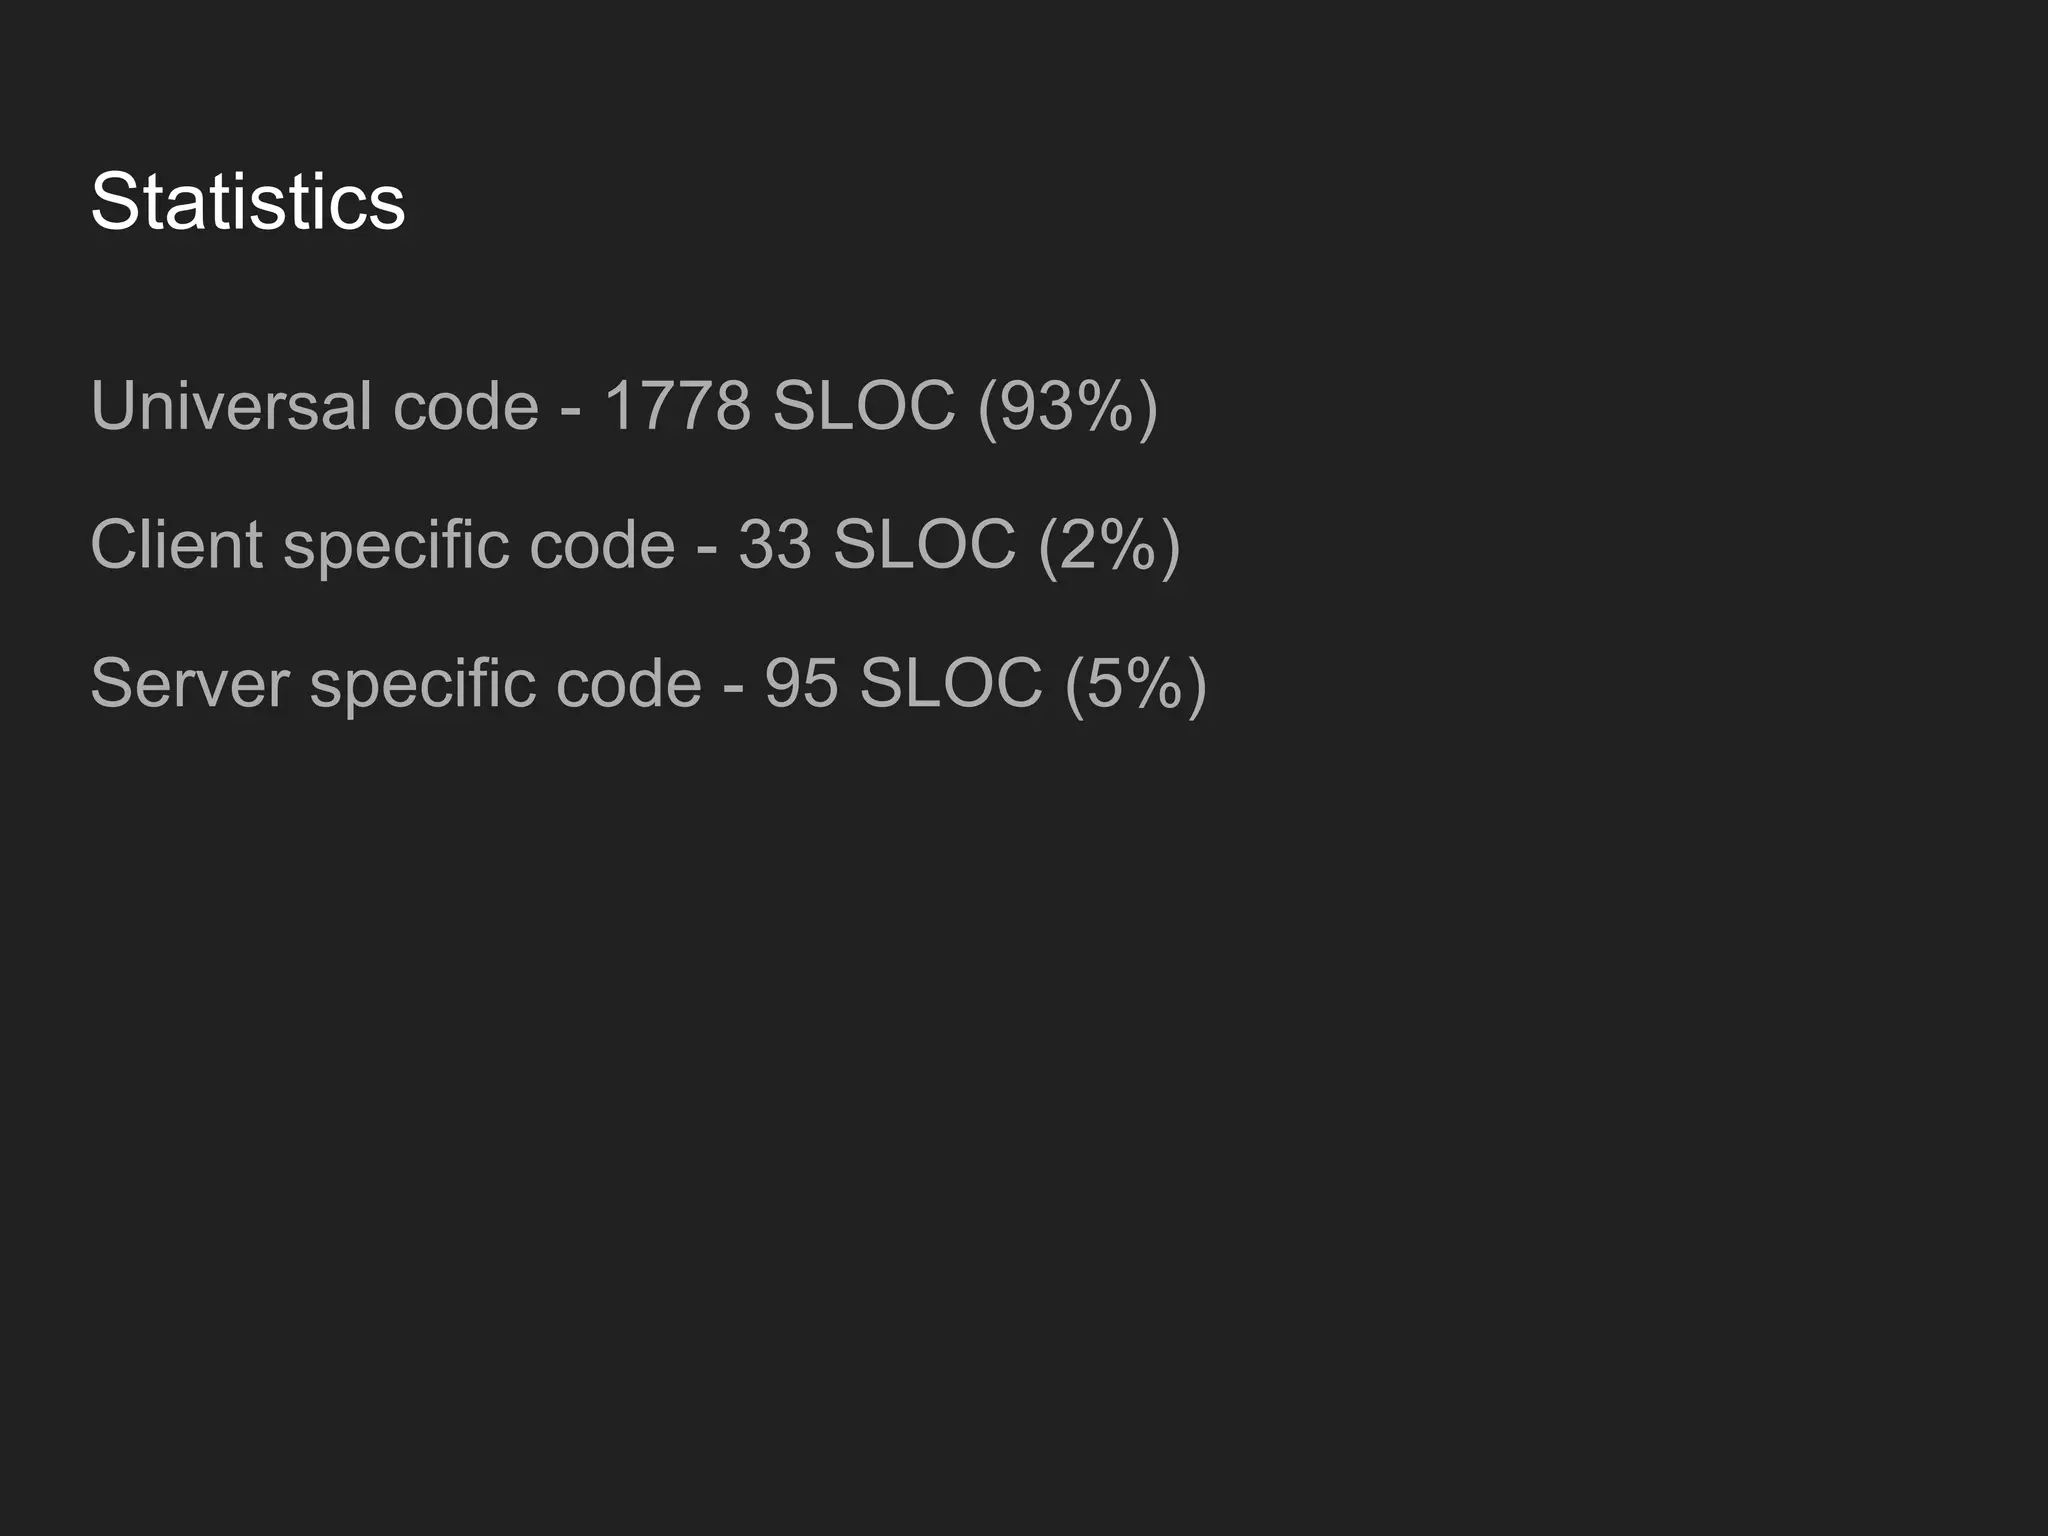The image size is (2048, 1536).
Task: Click the number 95
Action: pyautogui.click(x=801, y=684)
